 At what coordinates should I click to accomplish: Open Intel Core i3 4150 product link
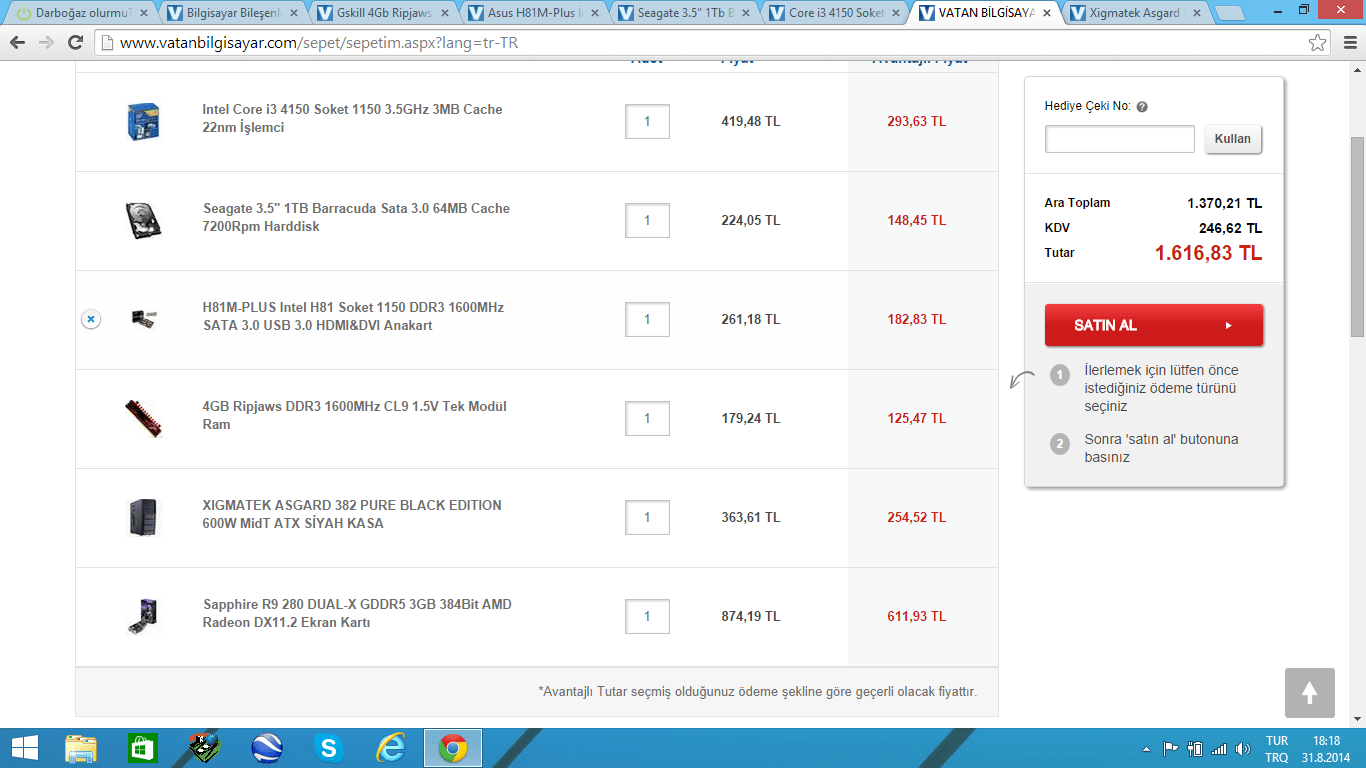point(352,118)
